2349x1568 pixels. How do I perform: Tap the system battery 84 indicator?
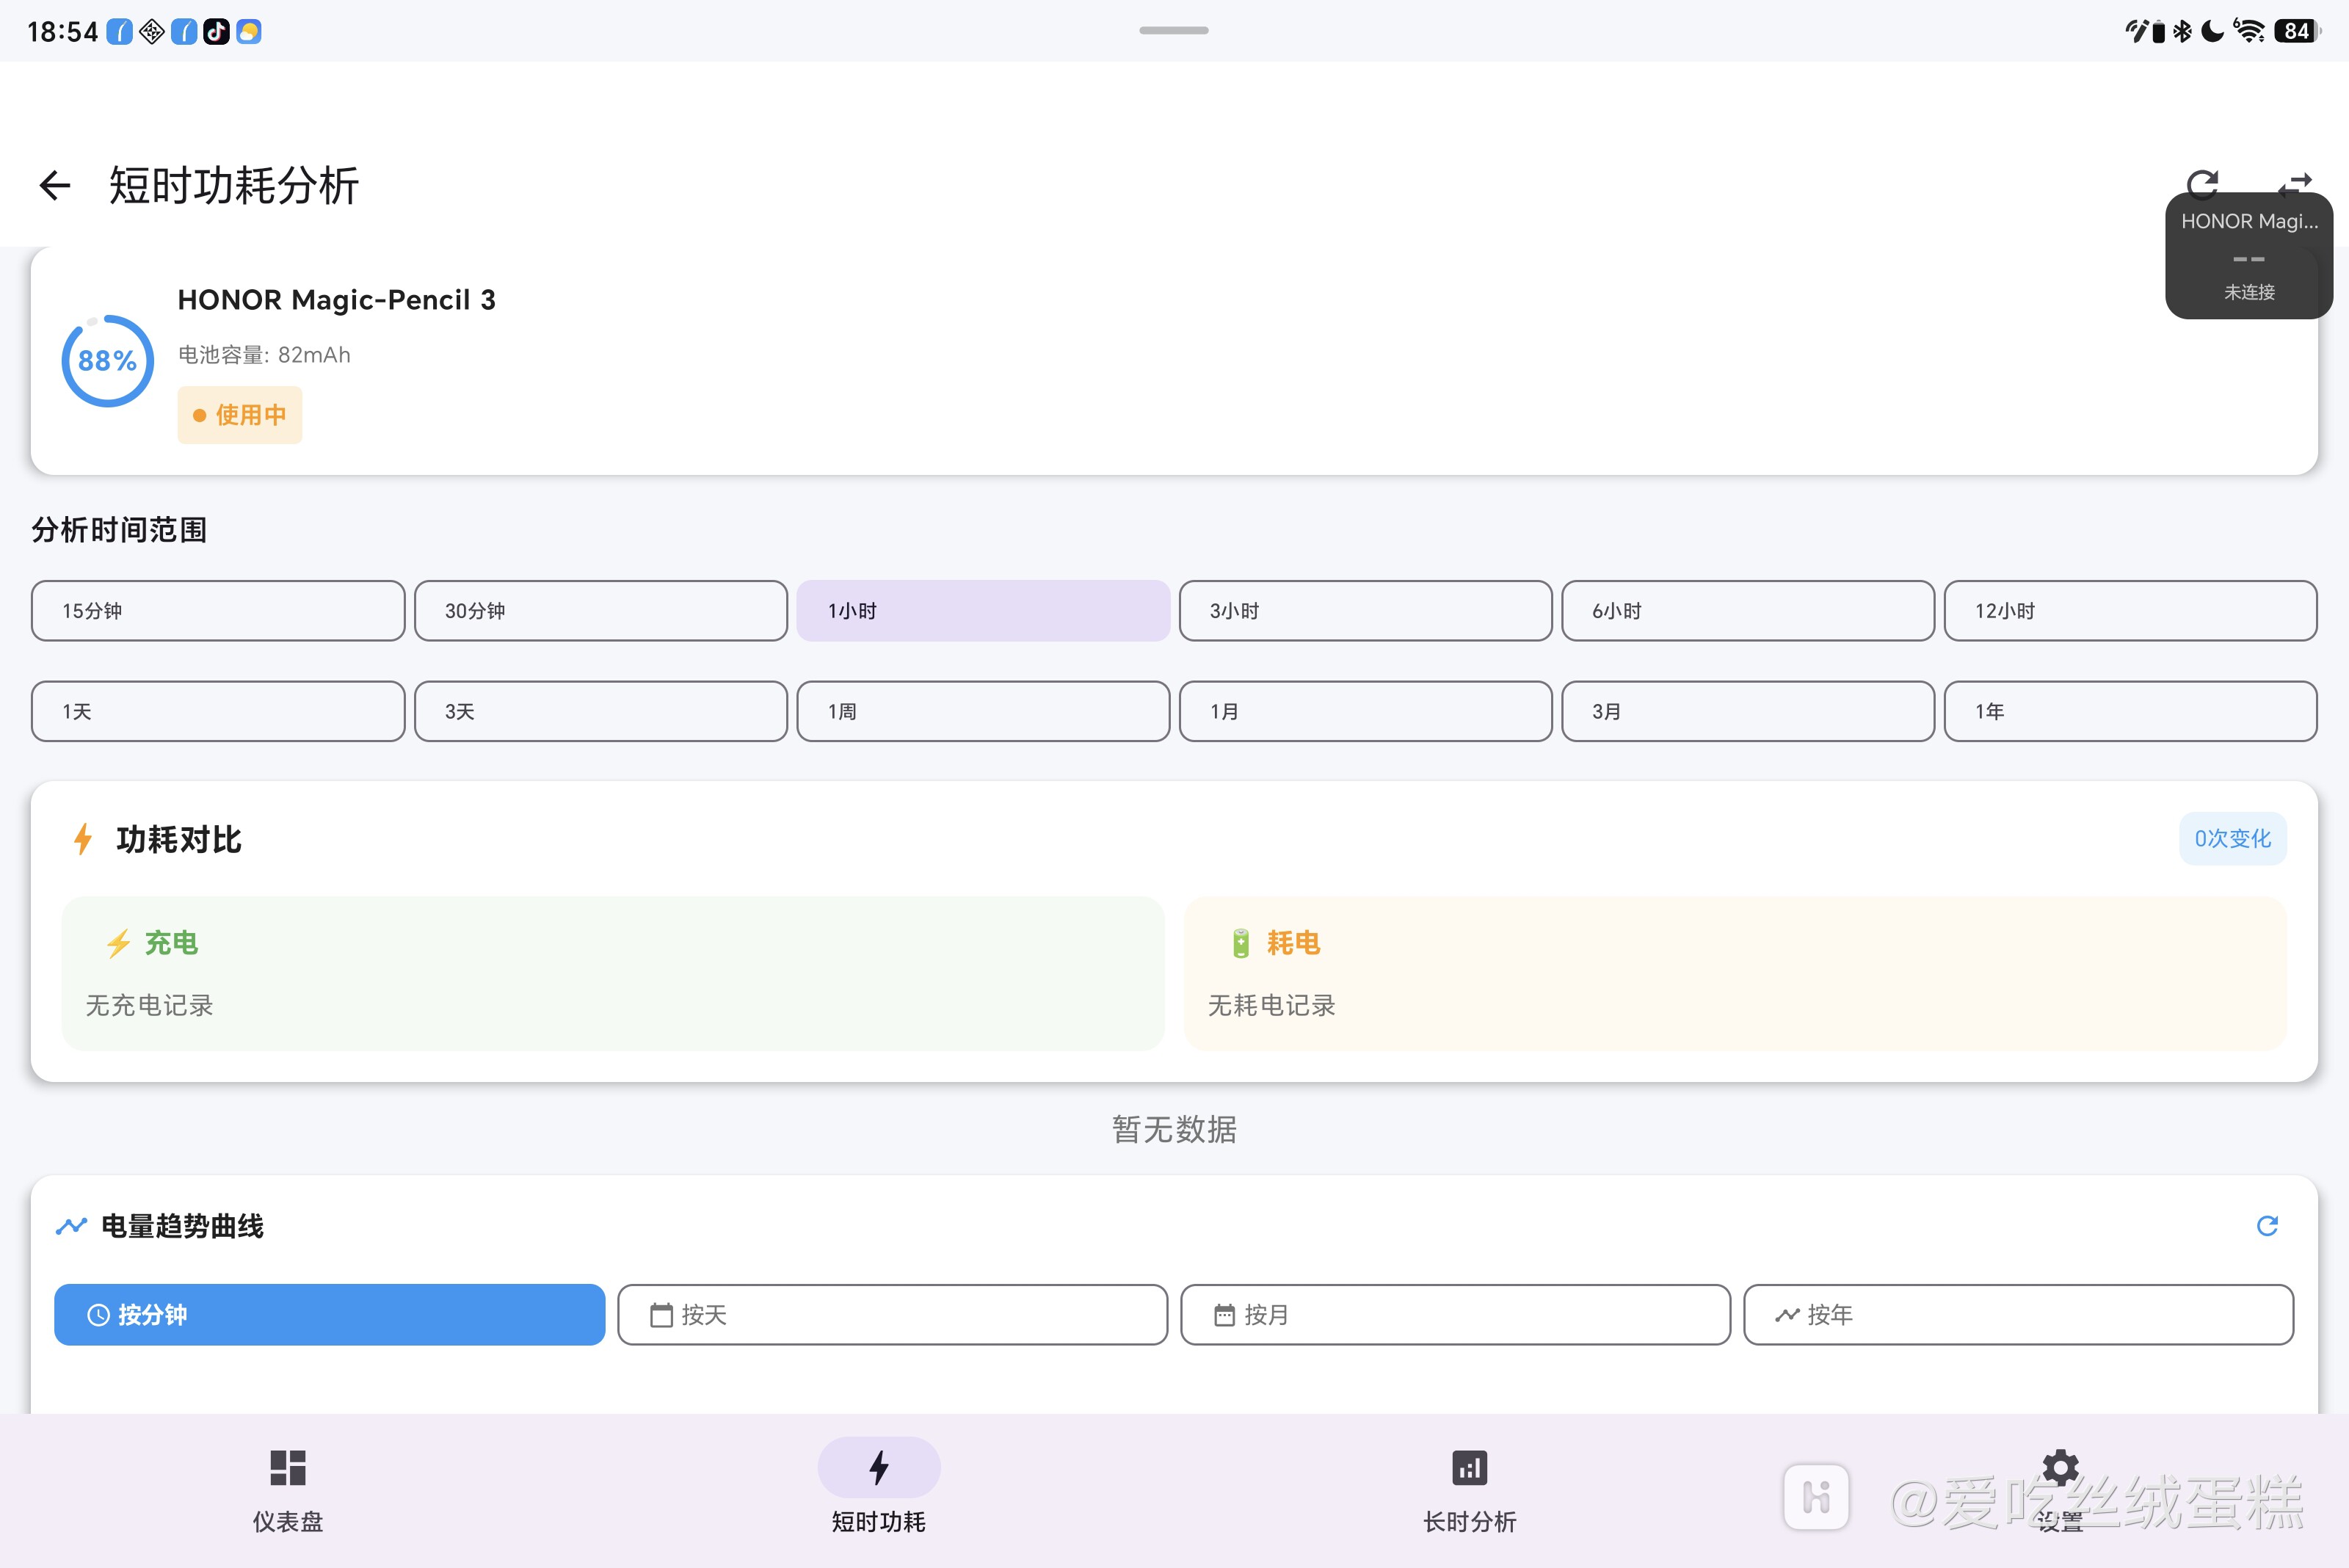click(2296, 32)
